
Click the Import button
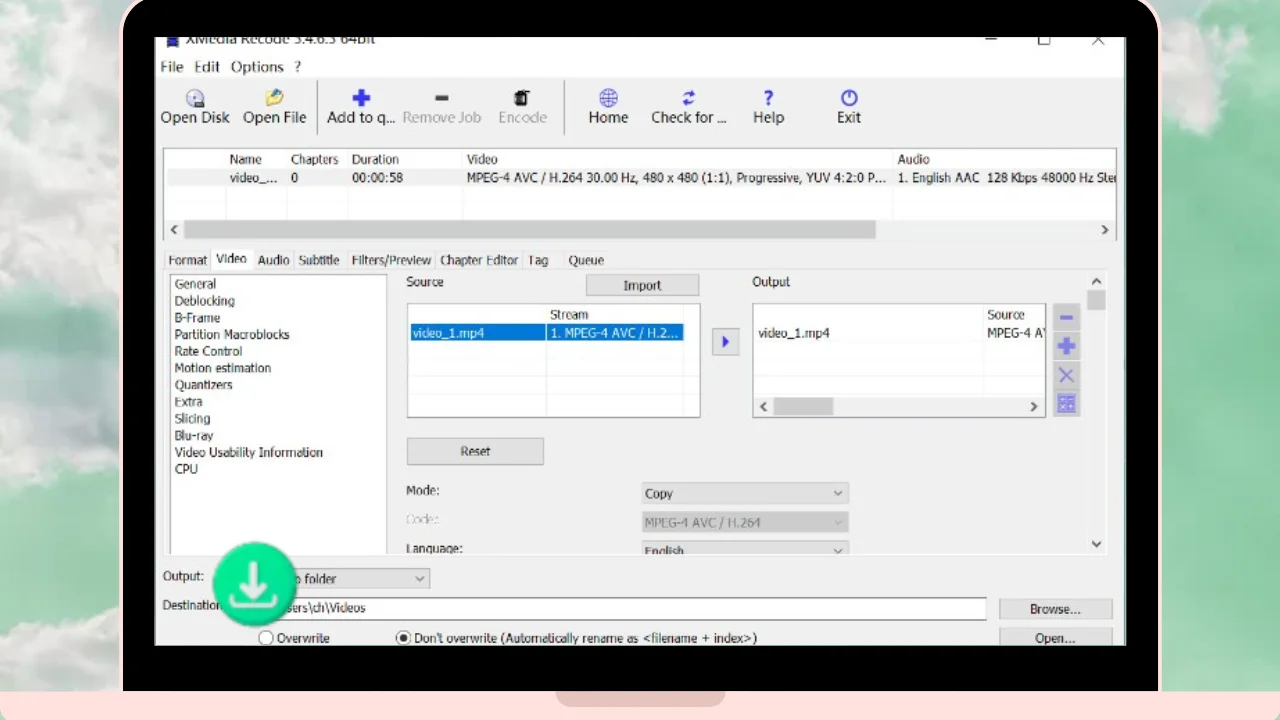(x=642, y=285)
